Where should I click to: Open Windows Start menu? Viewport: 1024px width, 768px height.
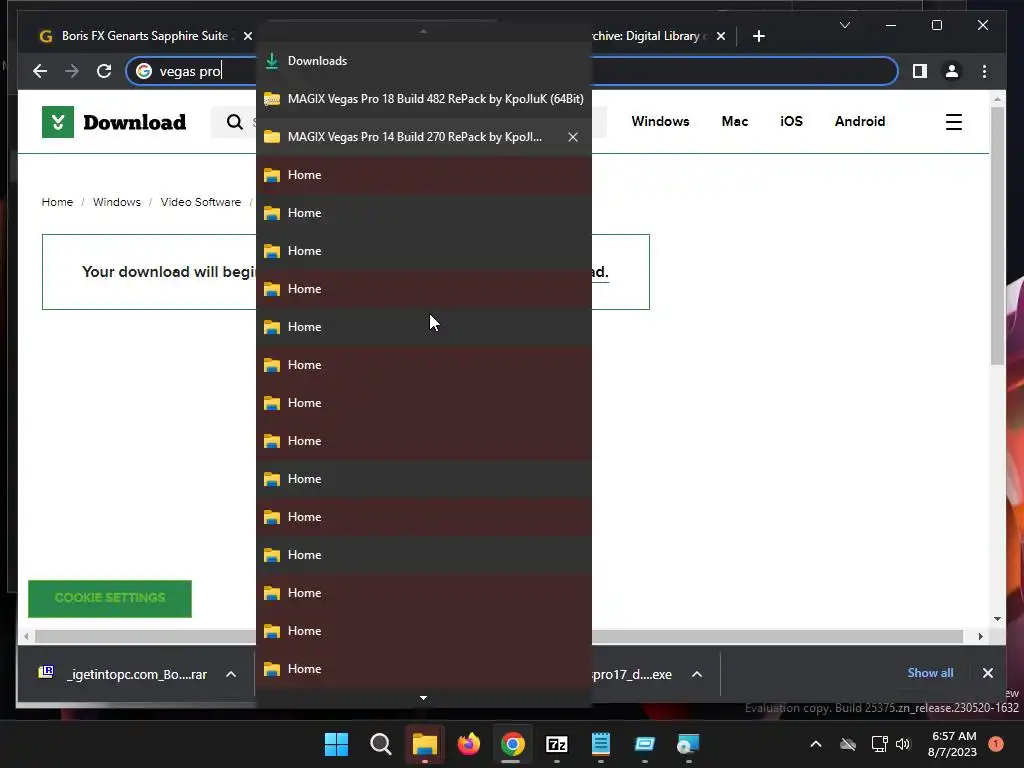point(336,744)
